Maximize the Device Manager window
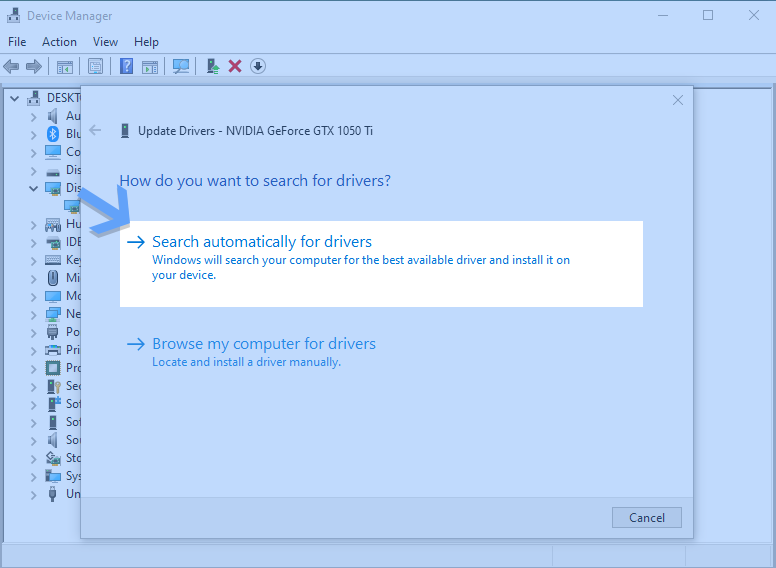Viewport: 776px width, 568px height. tap(708, 15)
